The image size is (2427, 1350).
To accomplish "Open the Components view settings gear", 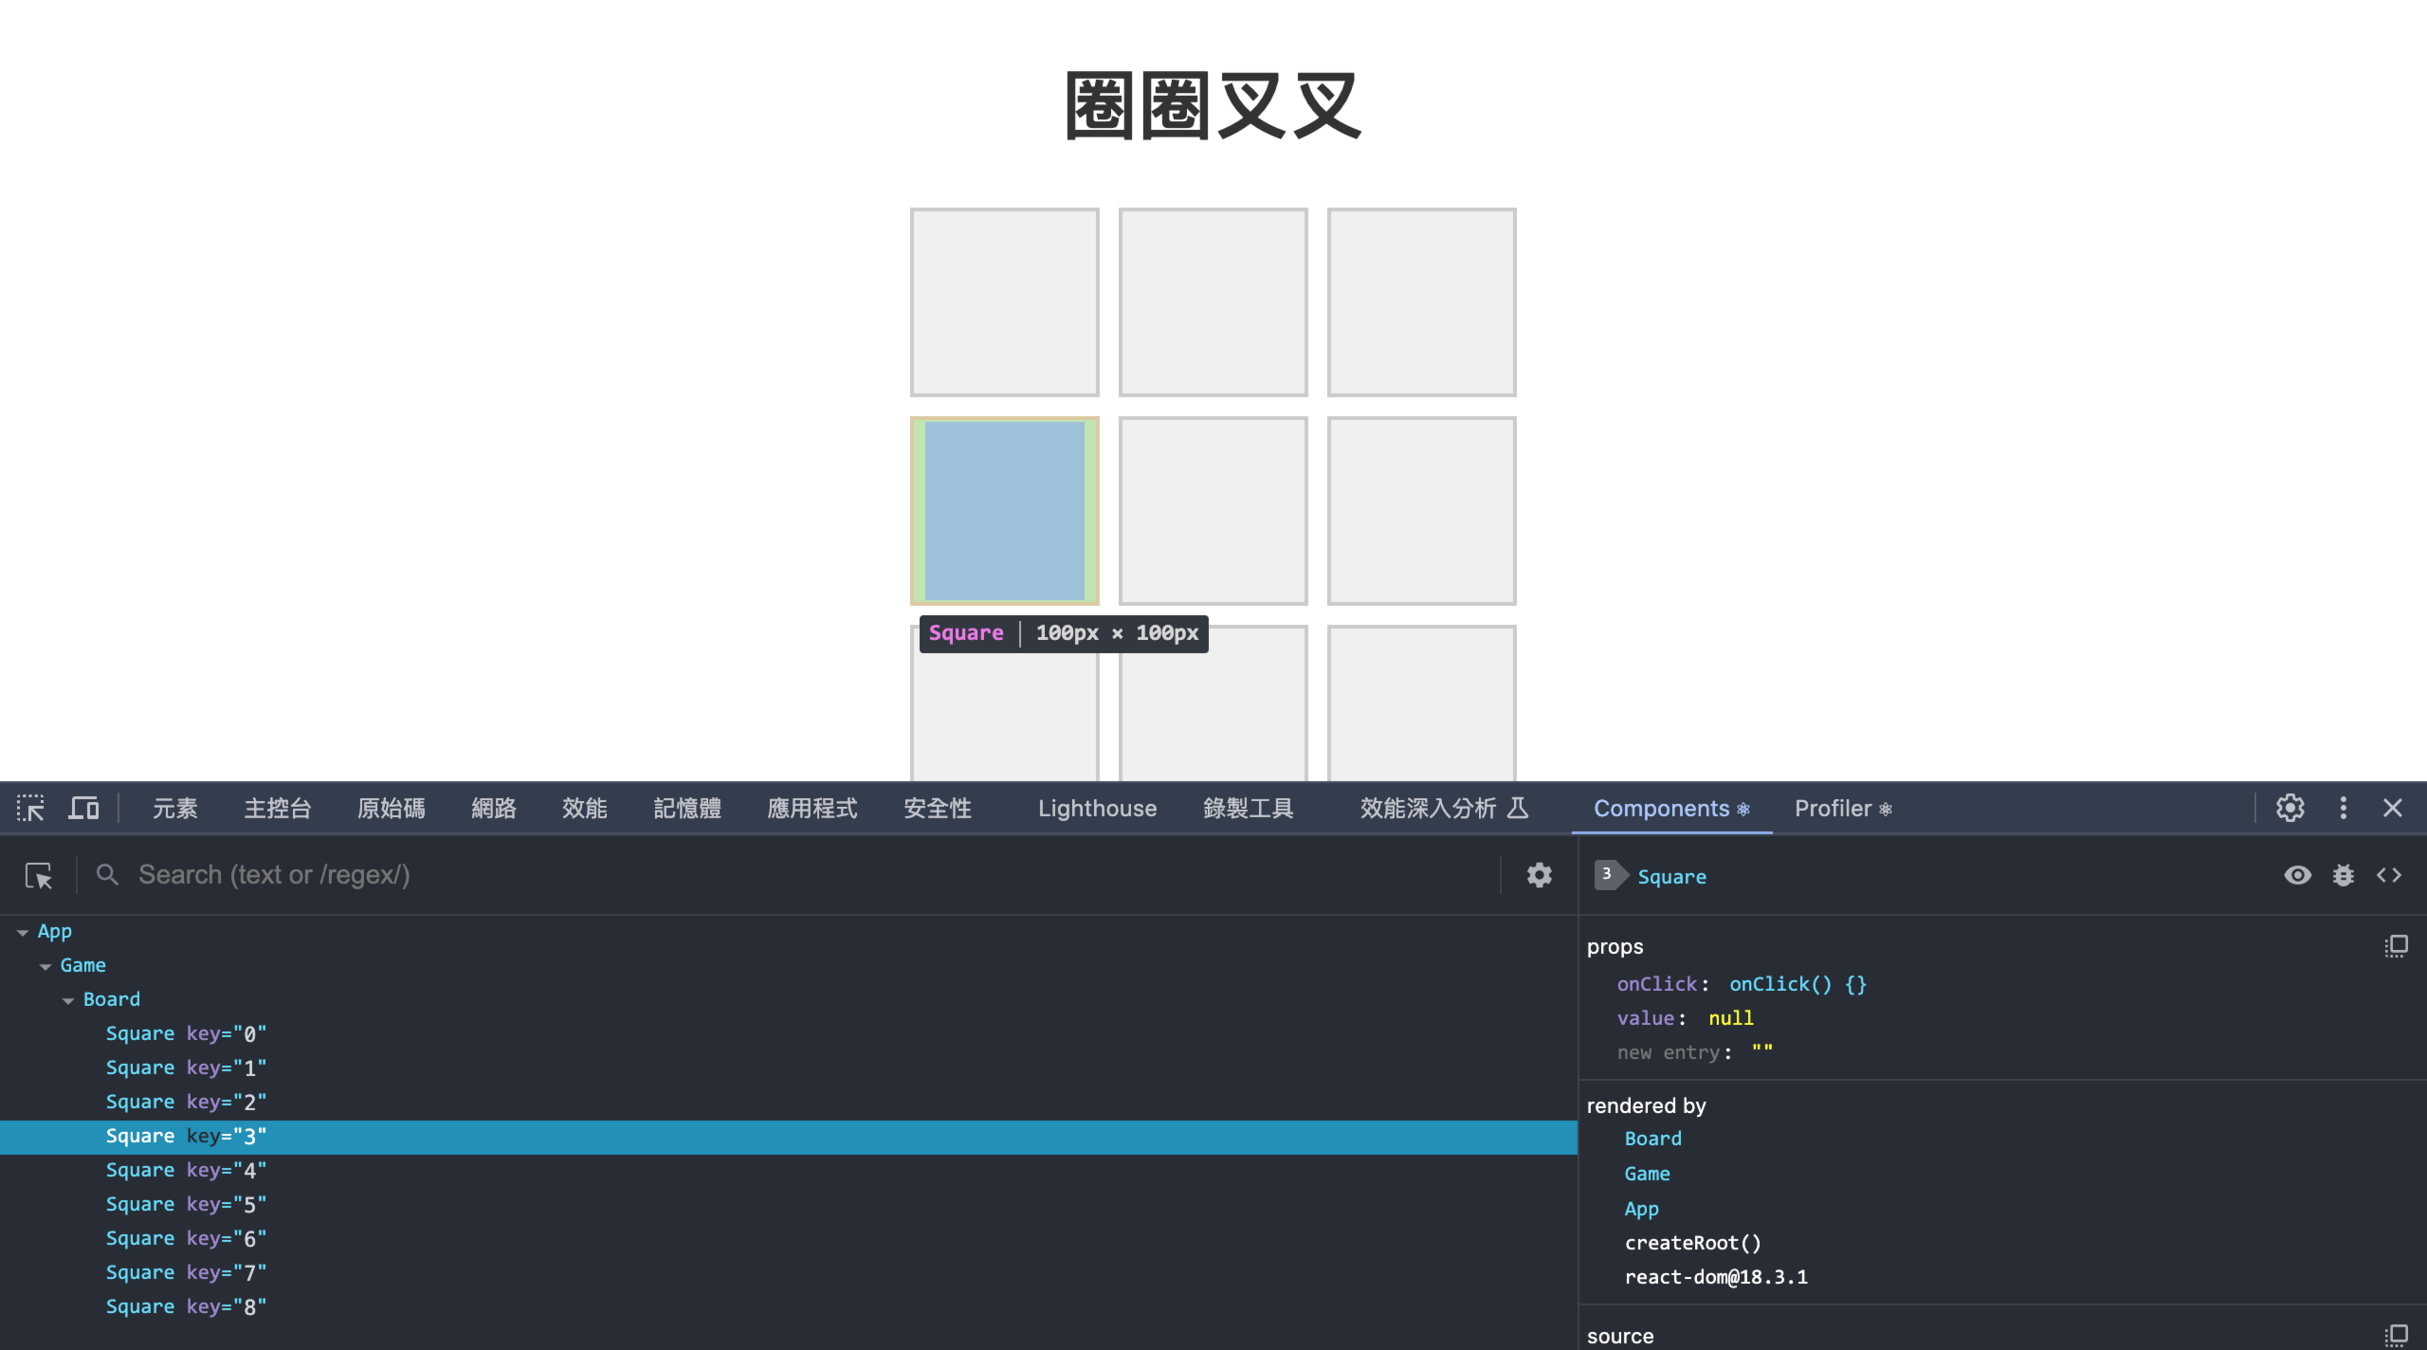I will pyautogui.click(x=1539, y=876).
